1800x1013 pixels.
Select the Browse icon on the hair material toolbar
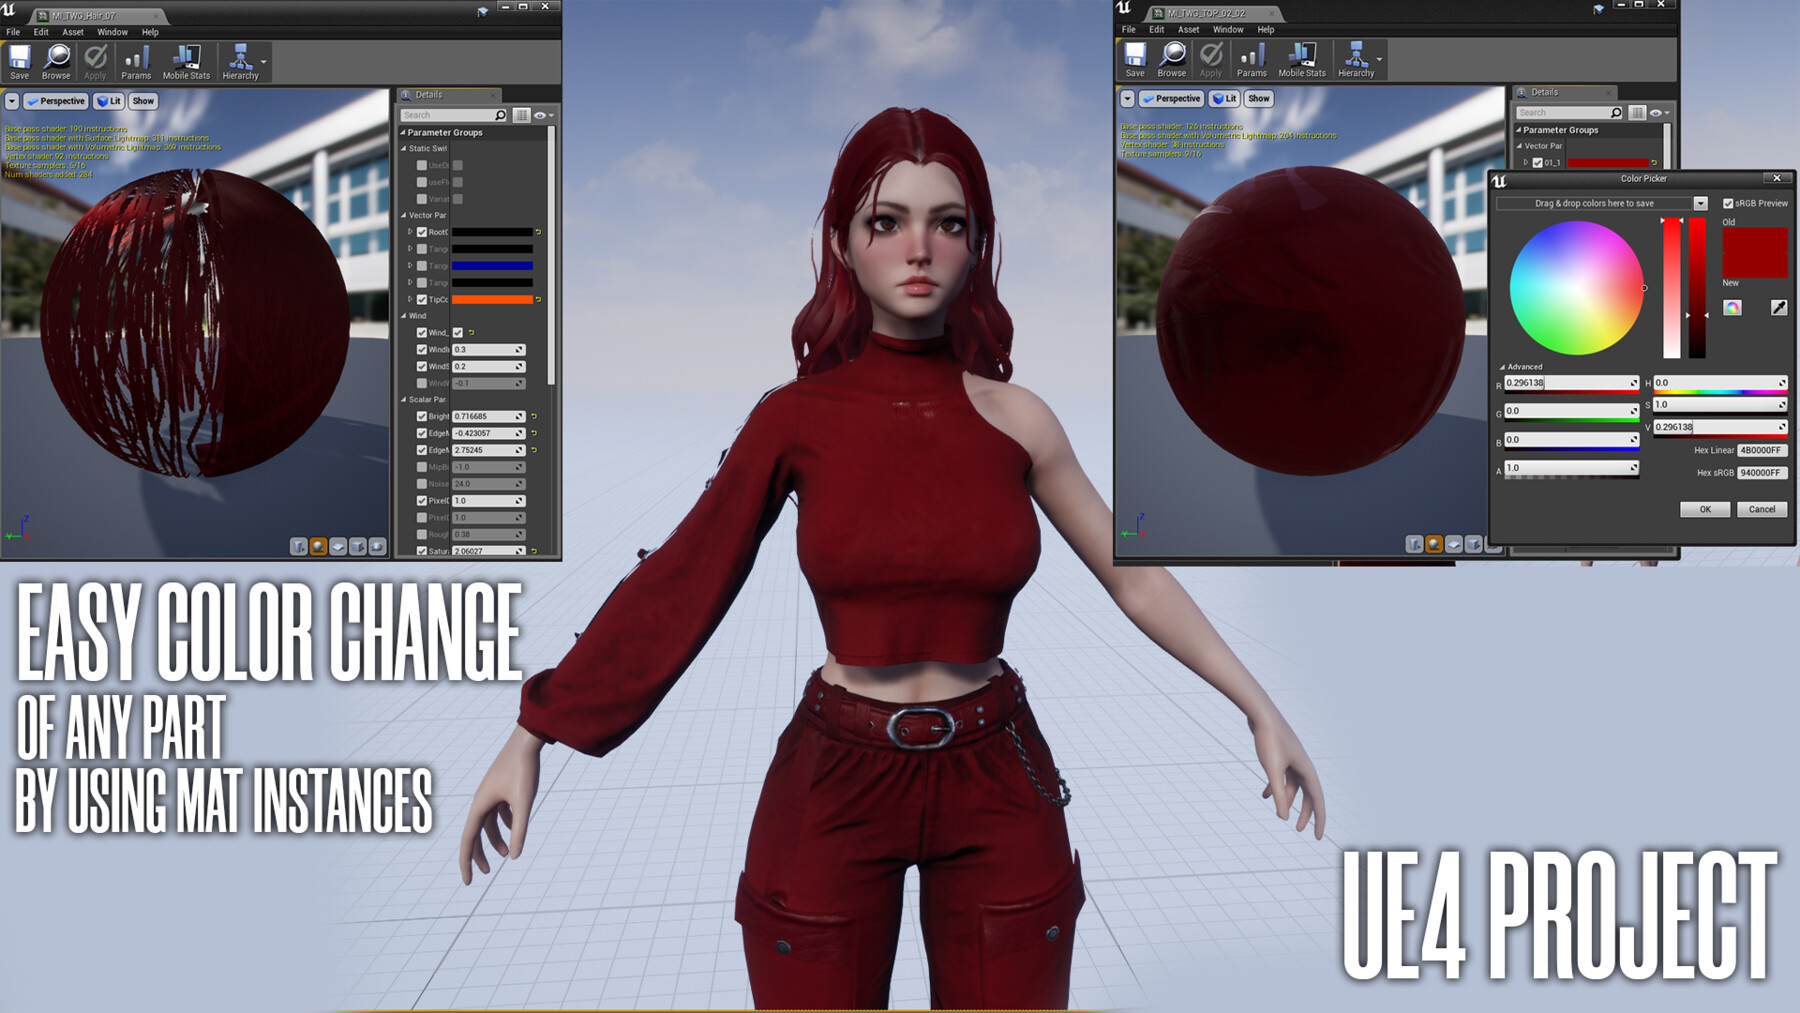[56, 60]
